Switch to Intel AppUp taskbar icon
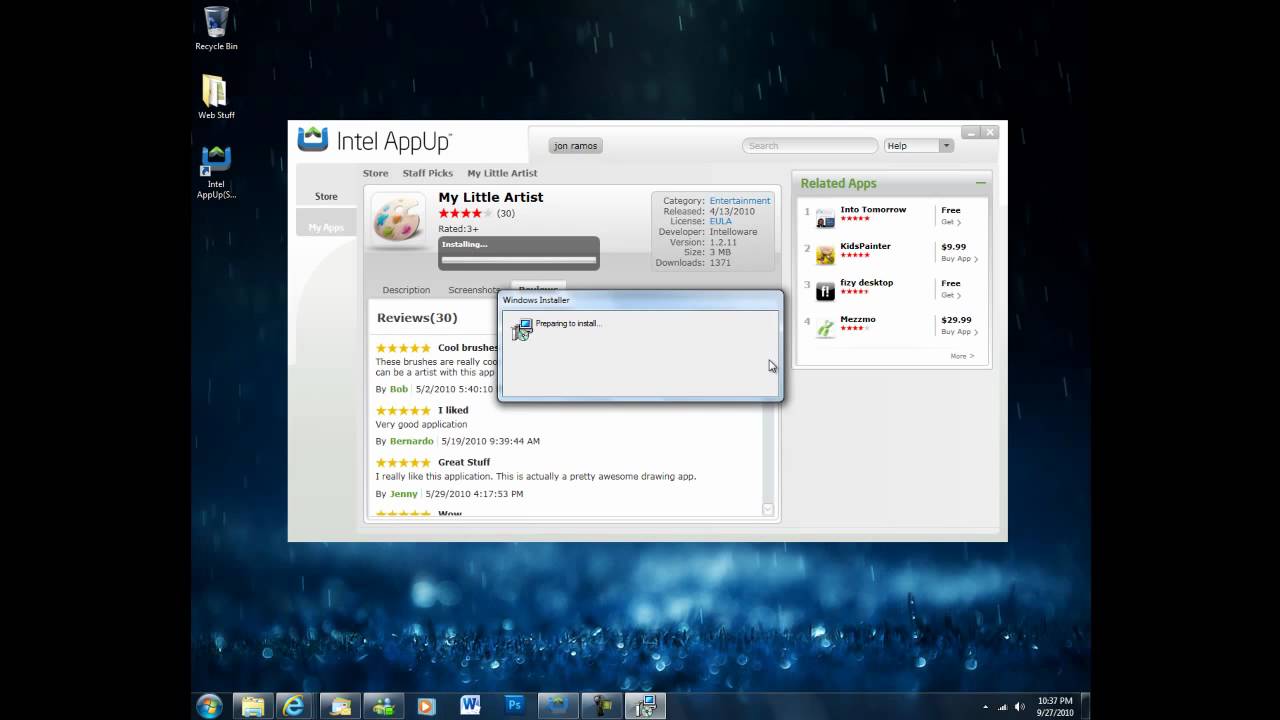 click(558, 705)
